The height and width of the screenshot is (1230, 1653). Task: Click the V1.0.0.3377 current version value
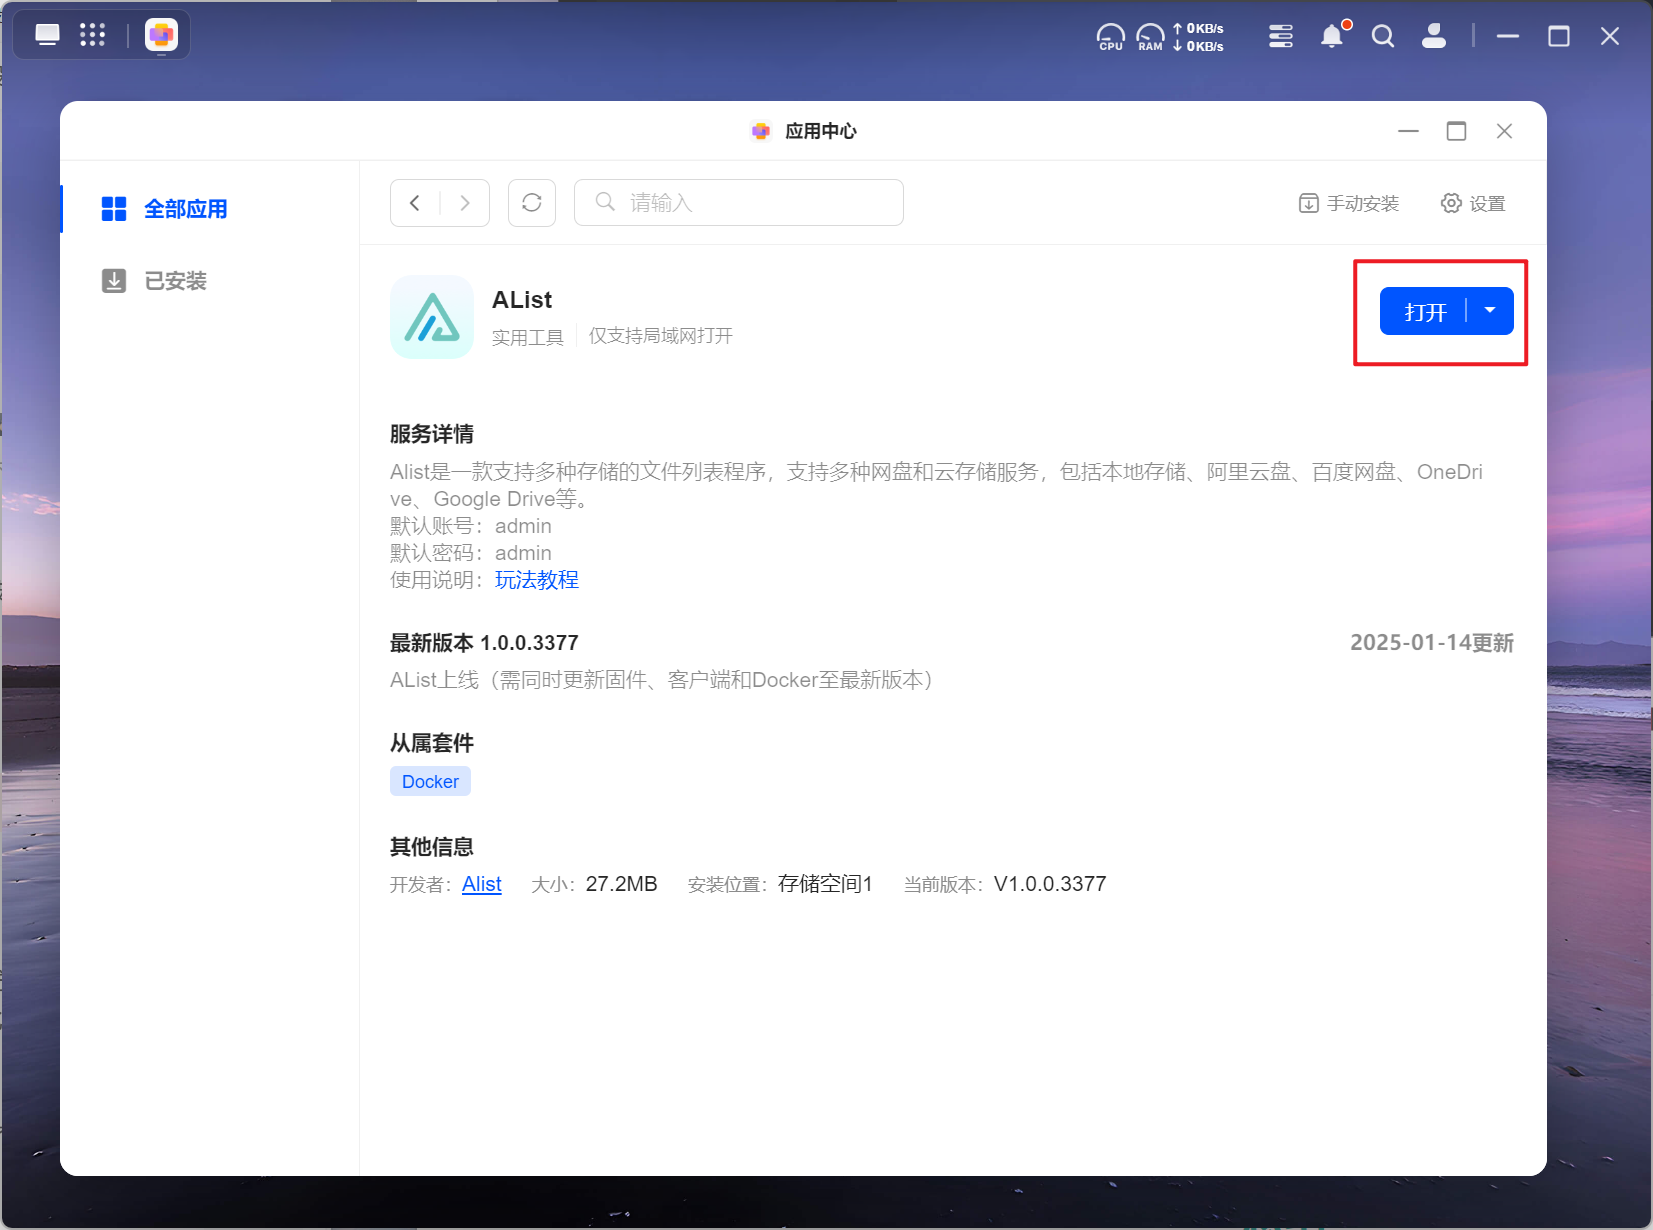(1050, 884)
